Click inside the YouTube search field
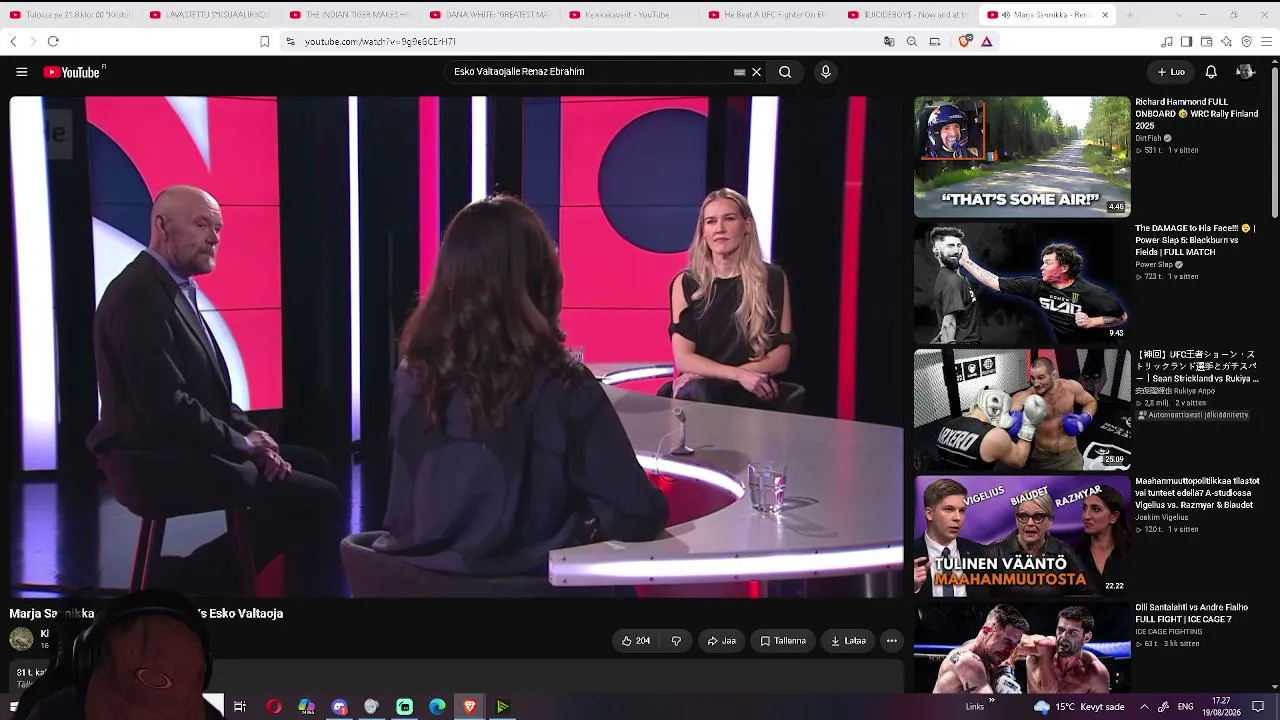Image resolution: width=1280 pixels, height=720 pixels. [590, 72]
